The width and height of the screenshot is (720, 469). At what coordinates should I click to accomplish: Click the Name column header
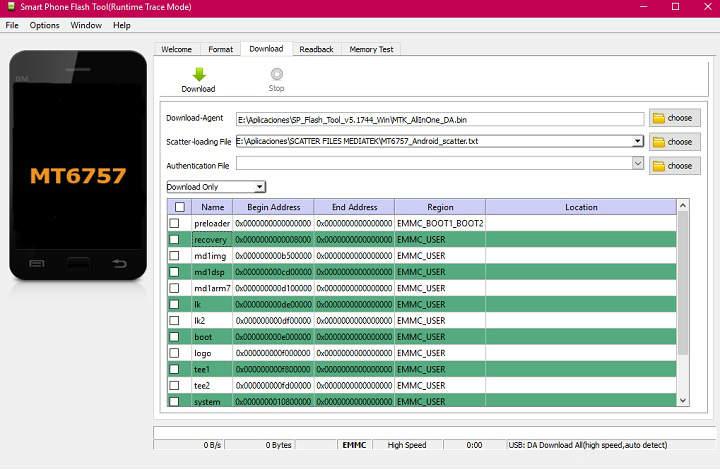point(212,207)
